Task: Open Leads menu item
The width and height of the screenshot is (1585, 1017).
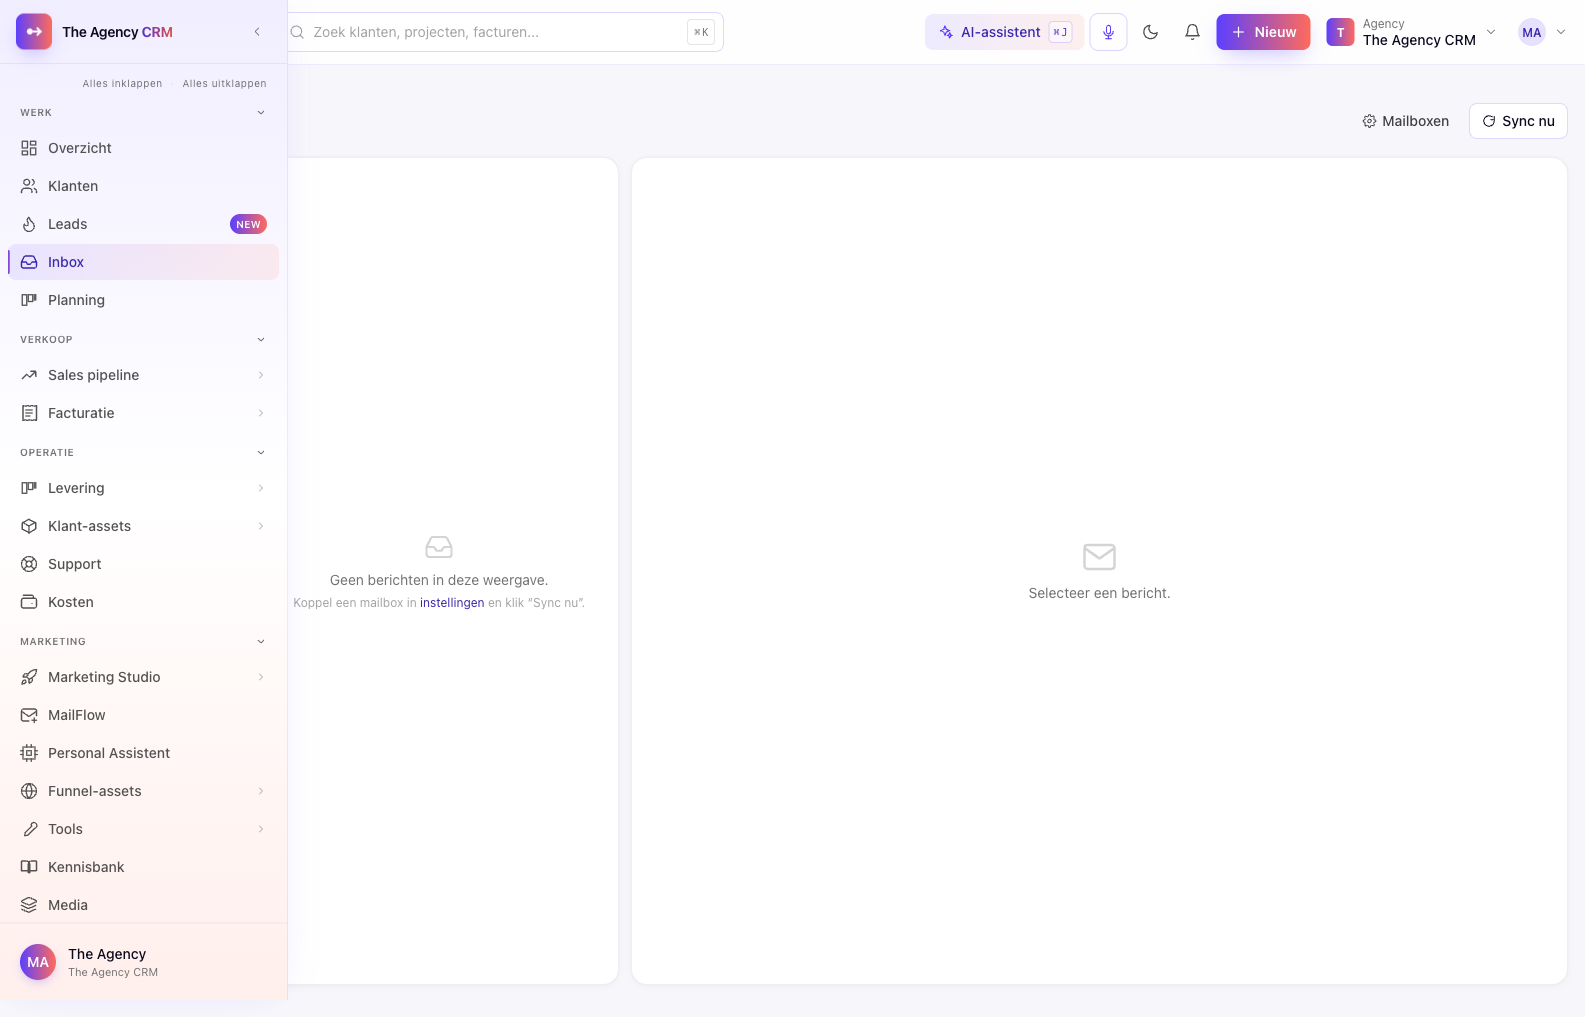Action: pos(143,224)
